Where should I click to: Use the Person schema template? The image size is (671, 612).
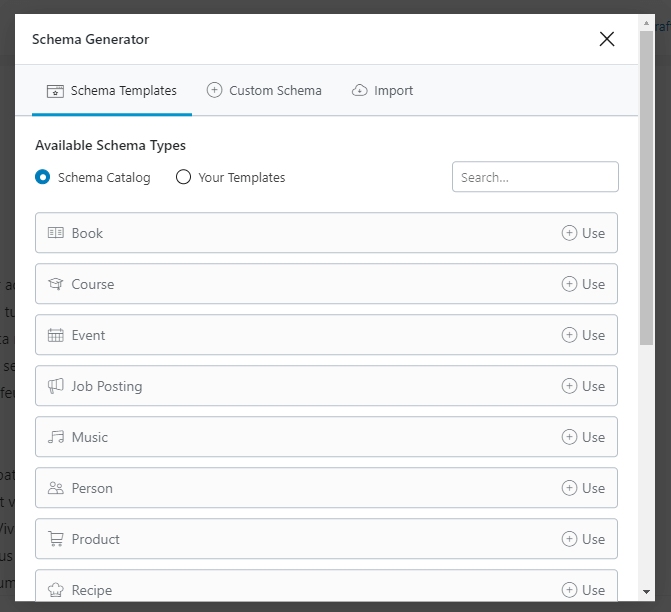pos(583,488)
